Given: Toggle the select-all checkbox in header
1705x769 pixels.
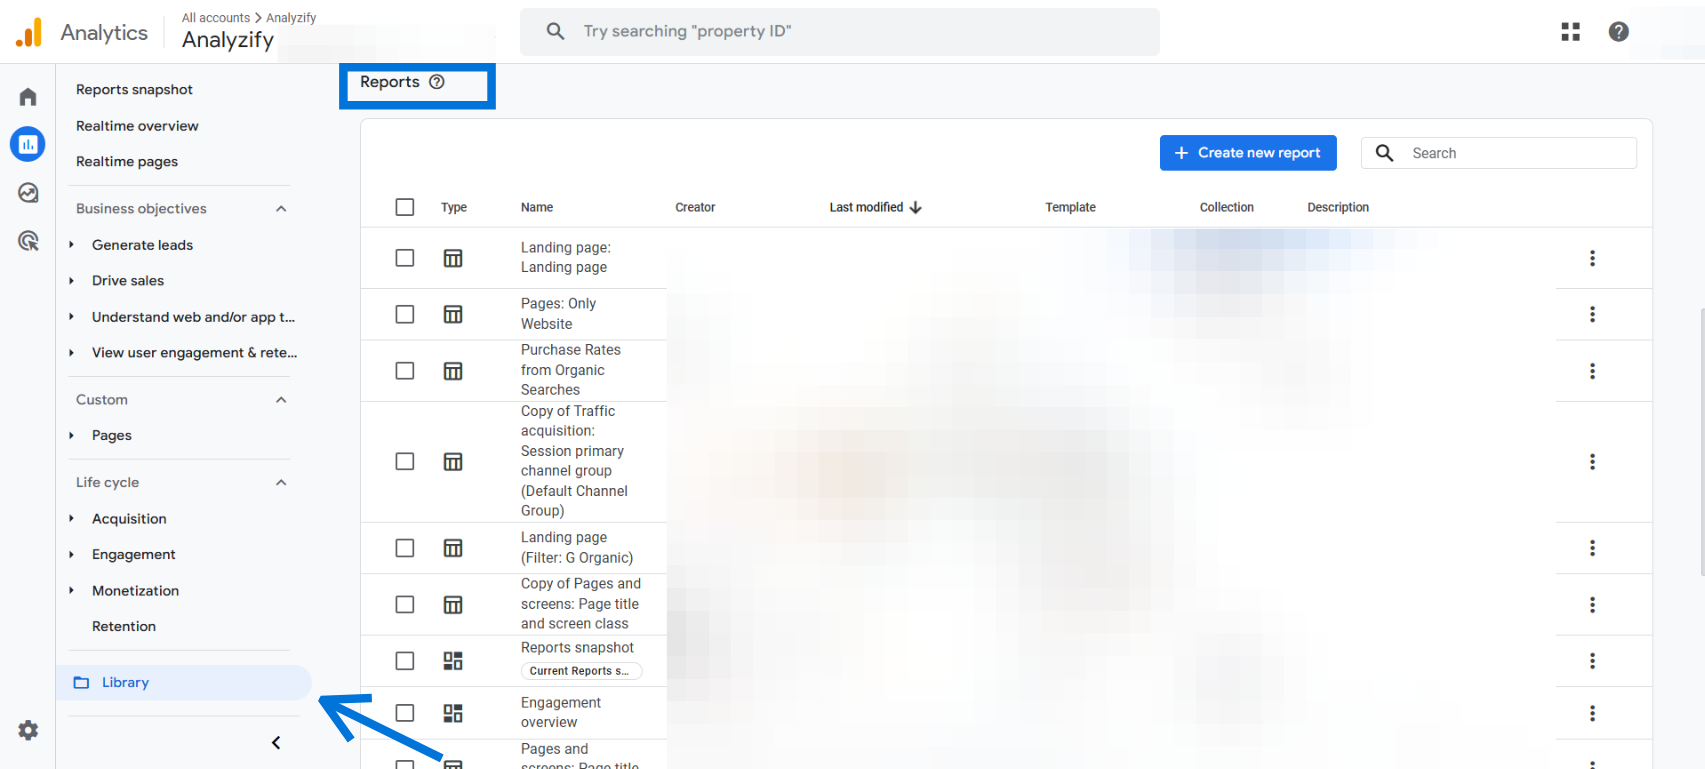Looking at the screenshot, I should (x=405, y=207).
